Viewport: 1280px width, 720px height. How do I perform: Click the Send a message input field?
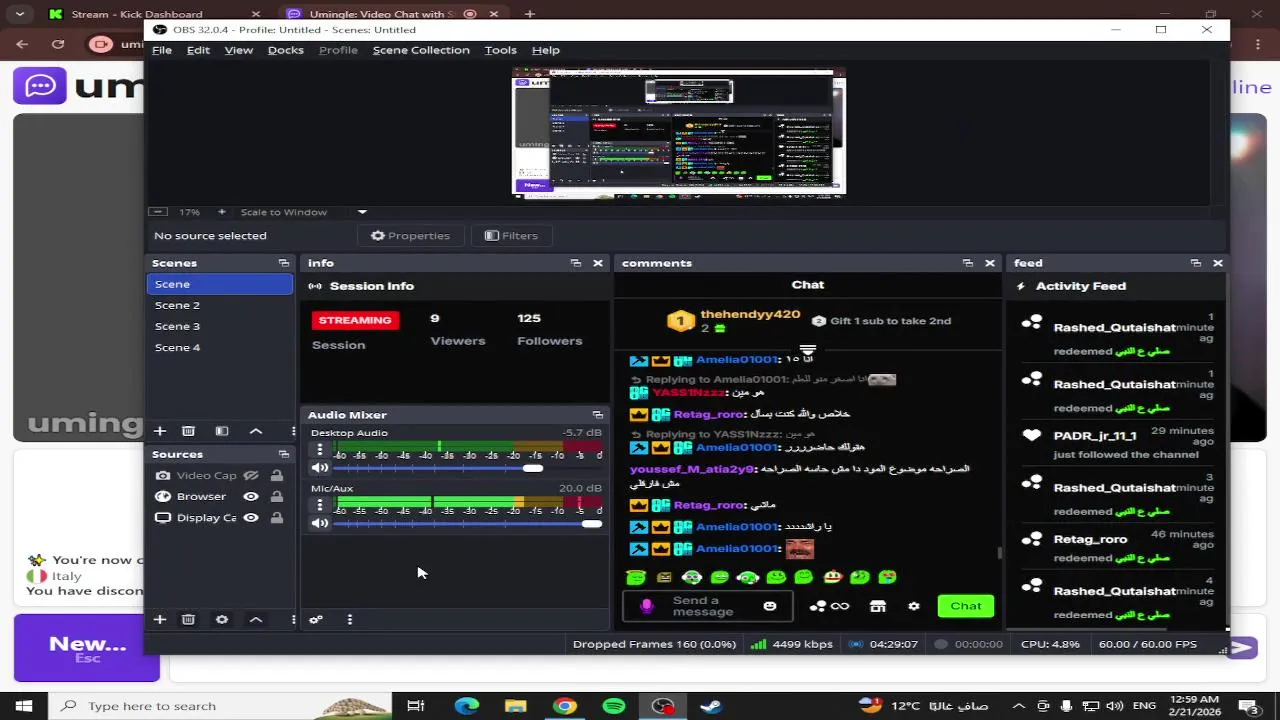coord(707,606)
